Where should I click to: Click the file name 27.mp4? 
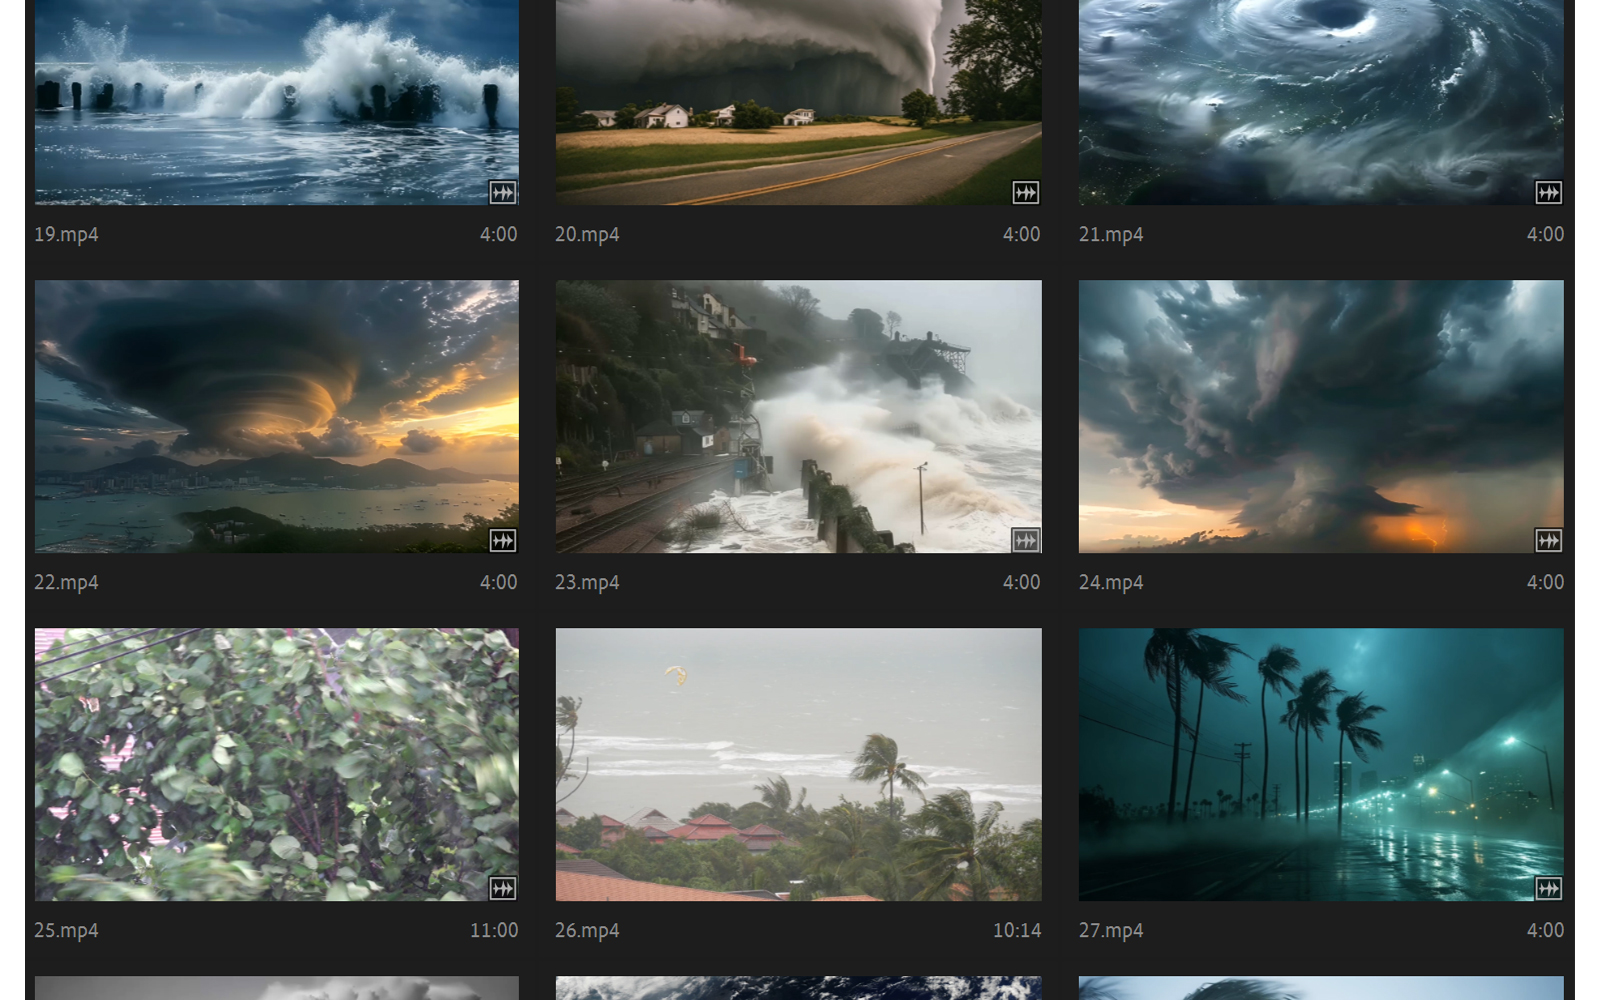point(1111,931)
